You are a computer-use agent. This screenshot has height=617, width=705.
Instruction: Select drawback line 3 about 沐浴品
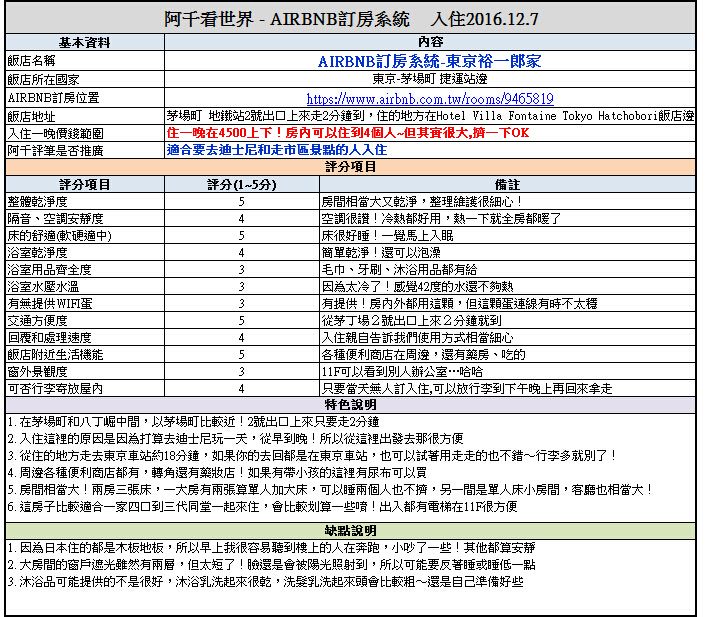(265, 582)
